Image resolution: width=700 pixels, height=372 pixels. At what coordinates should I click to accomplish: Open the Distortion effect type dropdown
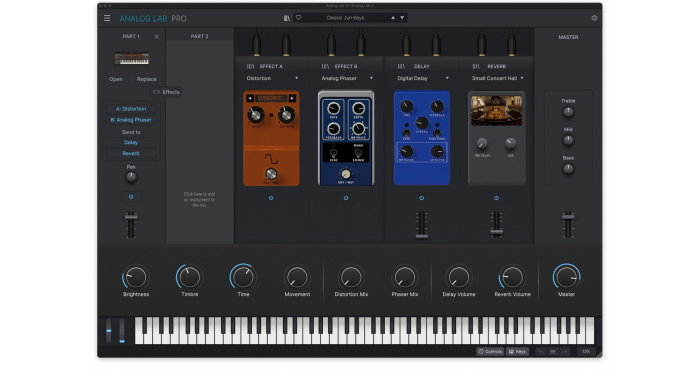click(x=272, y=78)
